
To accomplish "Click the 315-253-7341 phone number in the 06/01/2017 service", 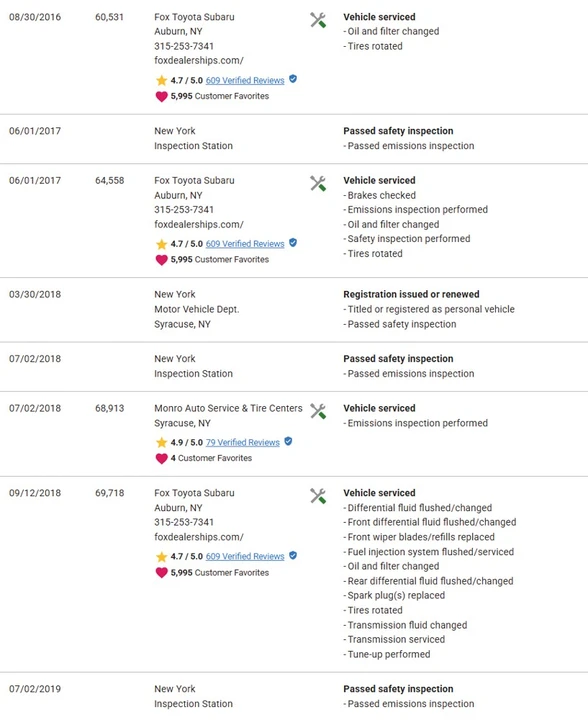I will point(184,209).
